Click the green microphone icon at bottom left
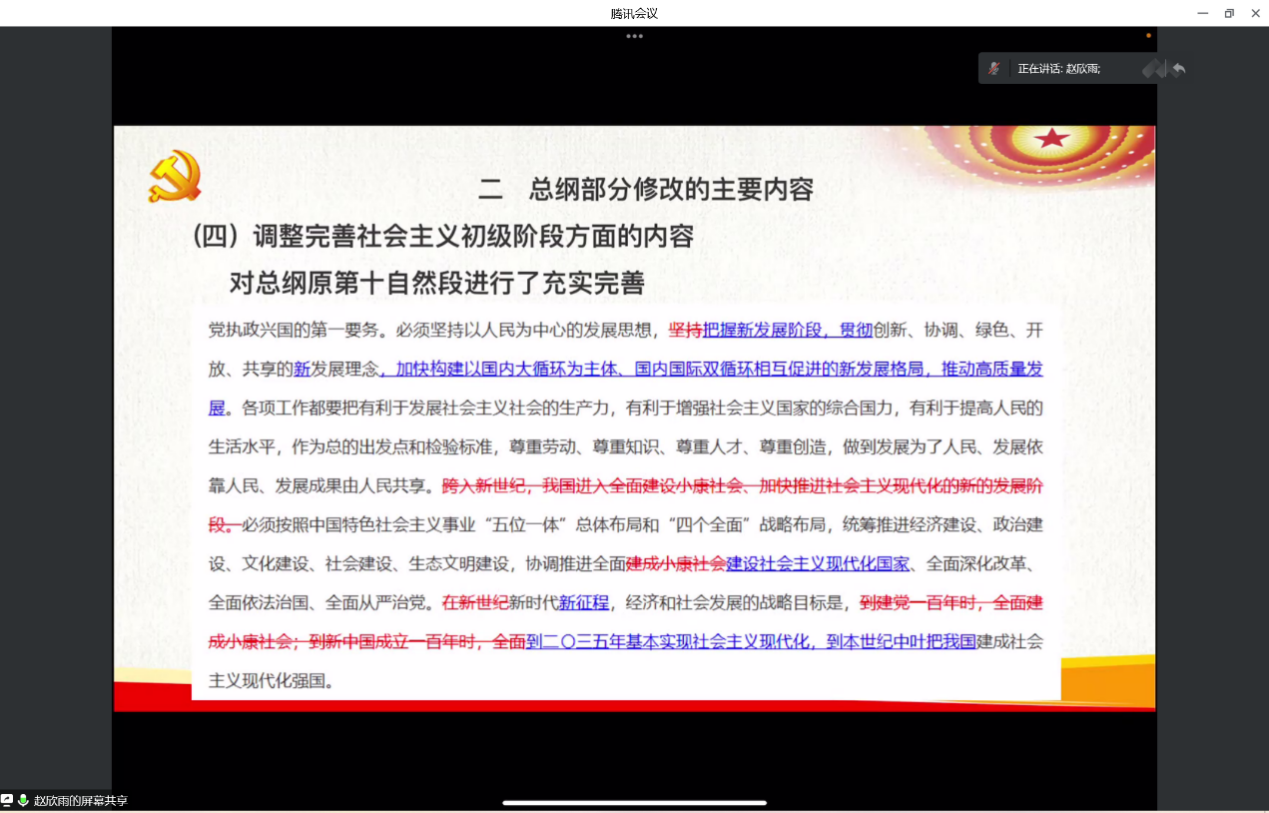The width and height of the screenshot is (1269, 813). click(x=23, y=800)
